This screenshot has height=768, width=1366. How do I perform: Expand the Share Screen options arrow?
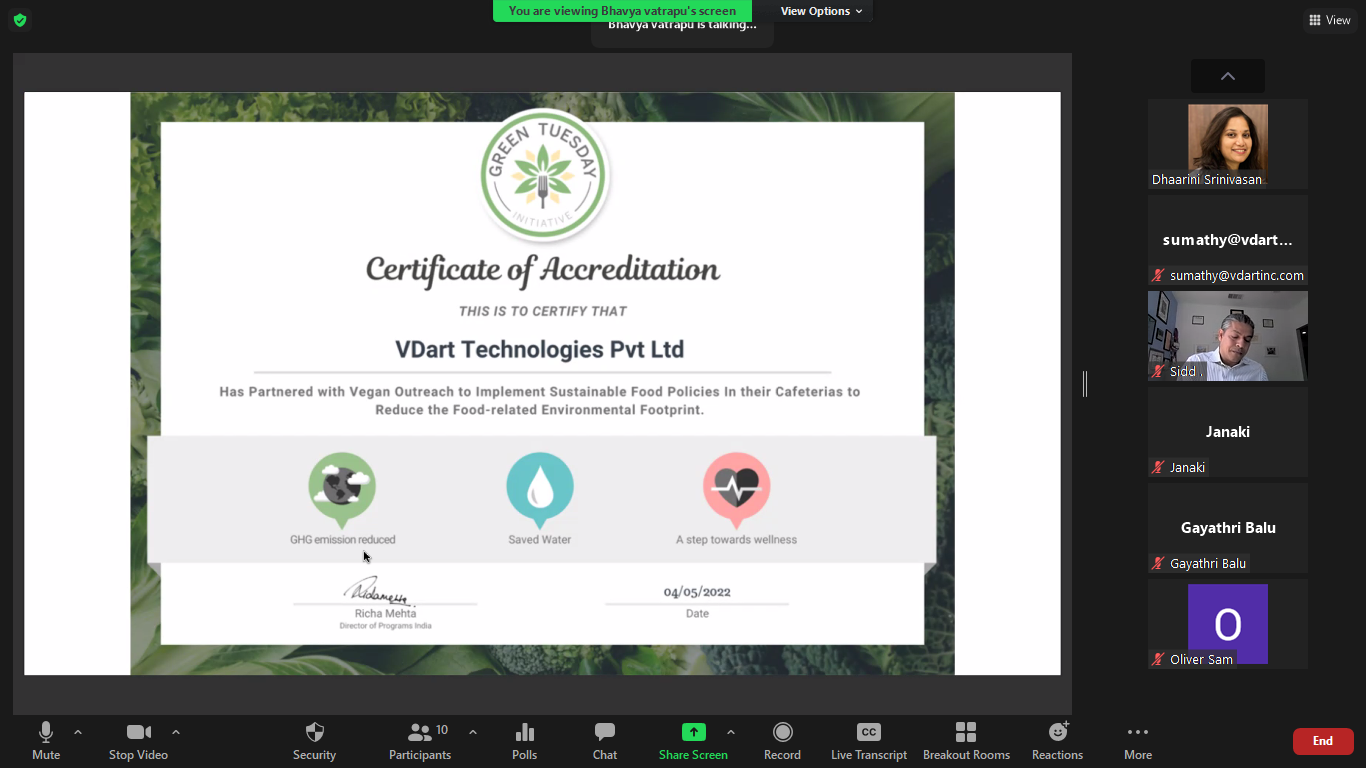pos(731,732)
